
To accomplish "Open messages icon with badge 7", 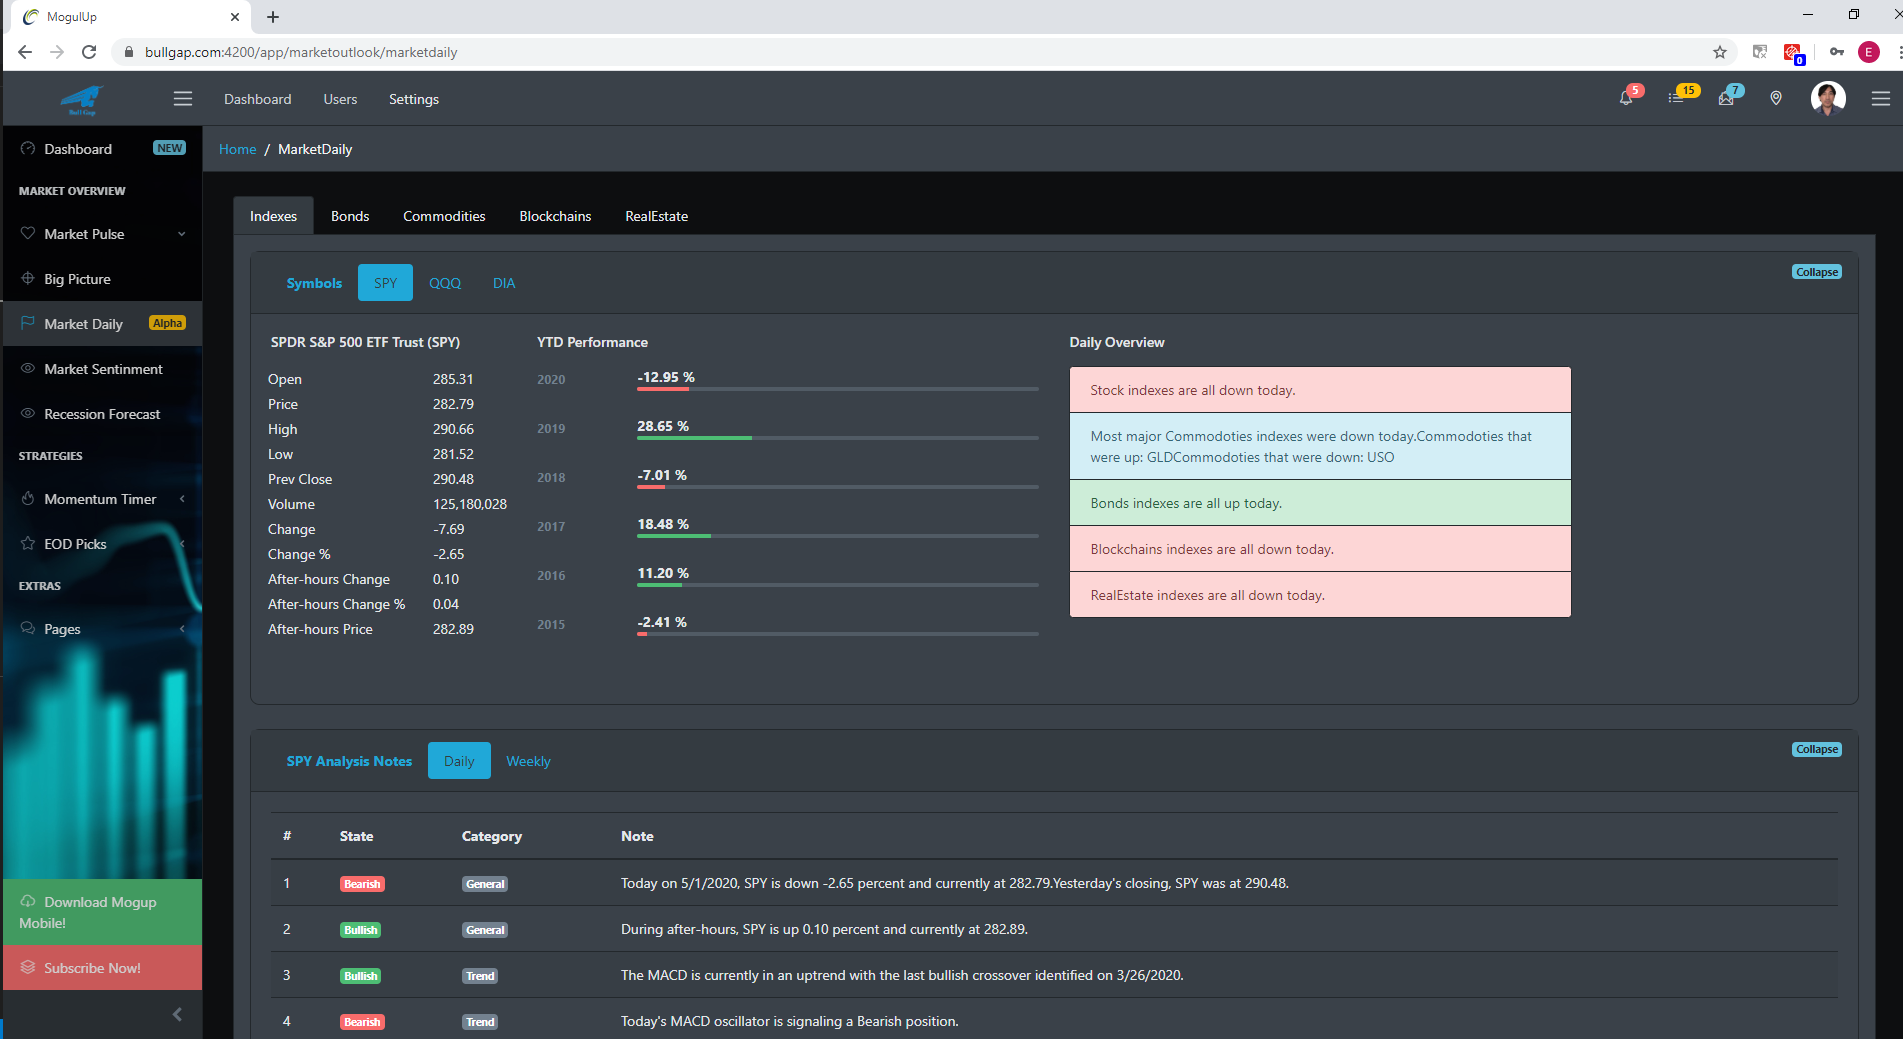I will click(1726, 98).
